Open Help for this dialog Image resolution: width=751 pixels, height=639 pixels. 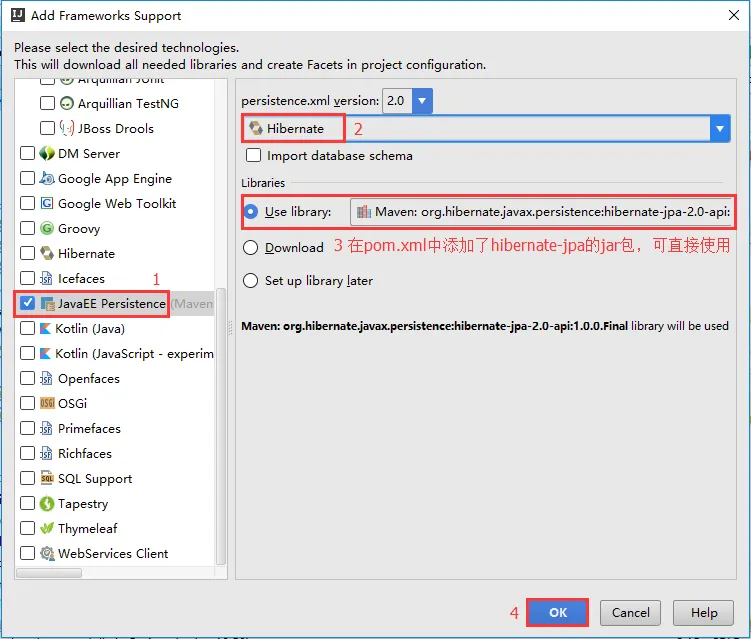pos(703,613)
